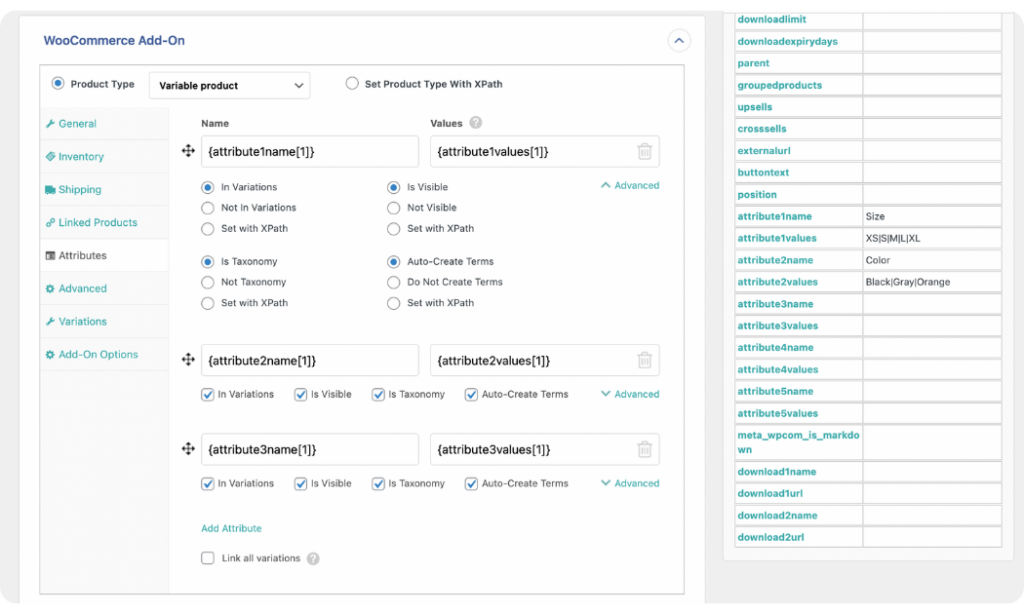This screenshot has height=614, width=1024.
Task: Select the Not In Variations radio button
Action: [208, 208]
